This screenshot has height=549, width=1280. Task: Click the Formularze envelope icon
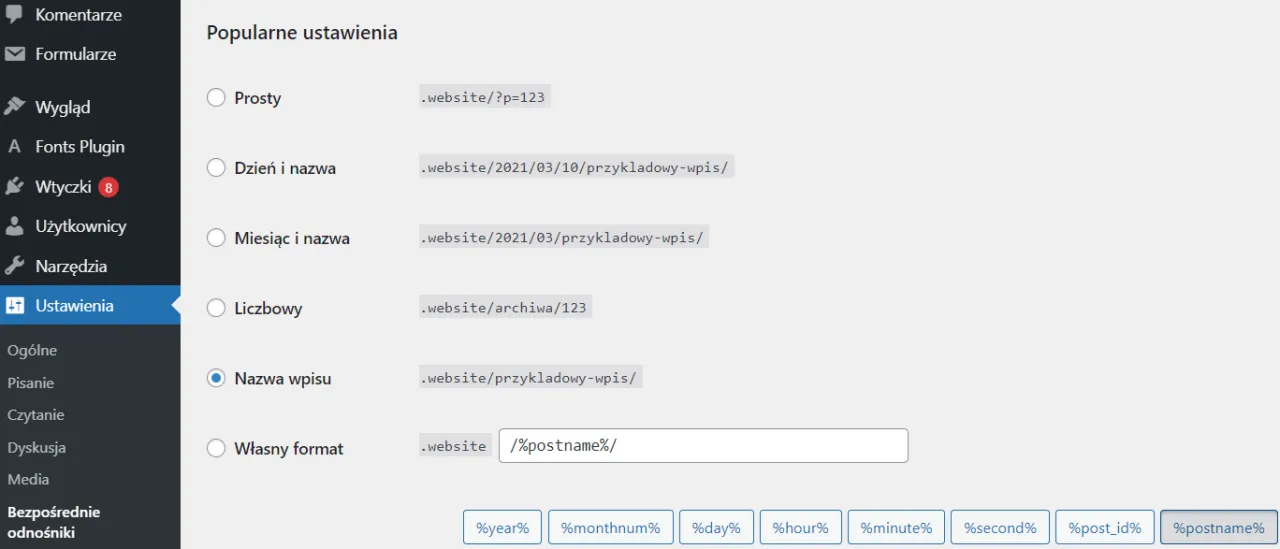(x=14, y=54)
